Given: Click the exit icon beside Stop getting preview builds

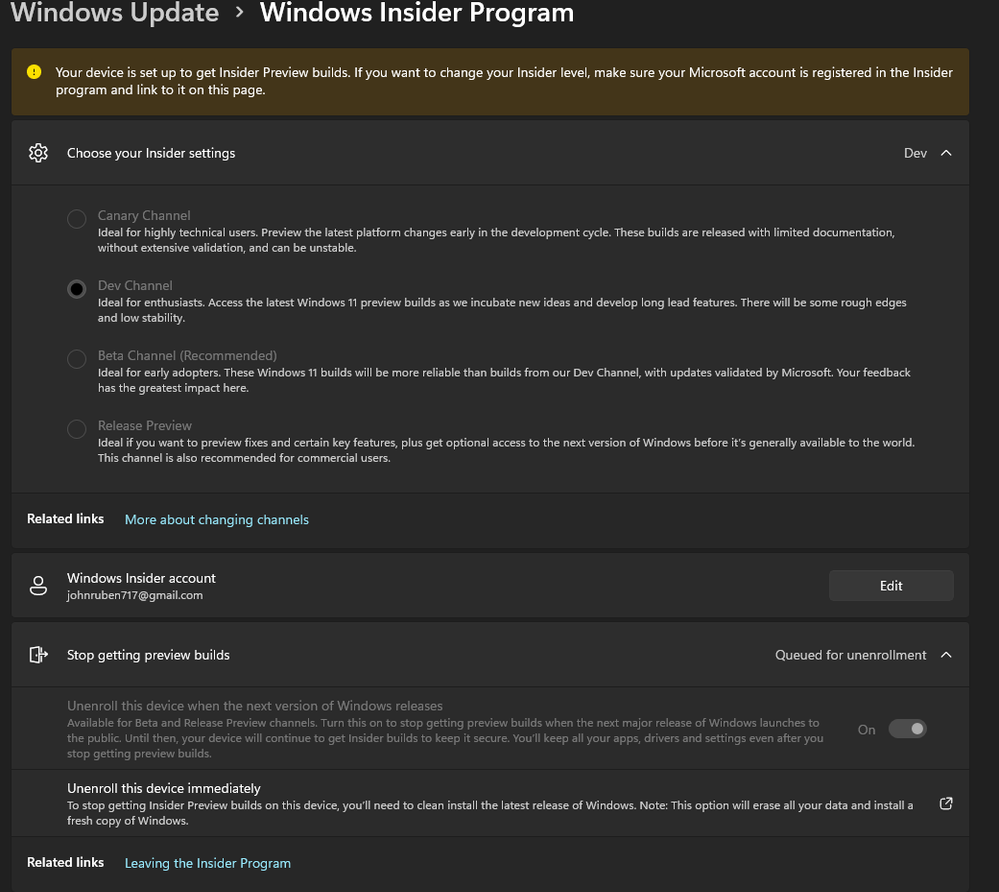Looking at the screenshot, I should [38, 654].
